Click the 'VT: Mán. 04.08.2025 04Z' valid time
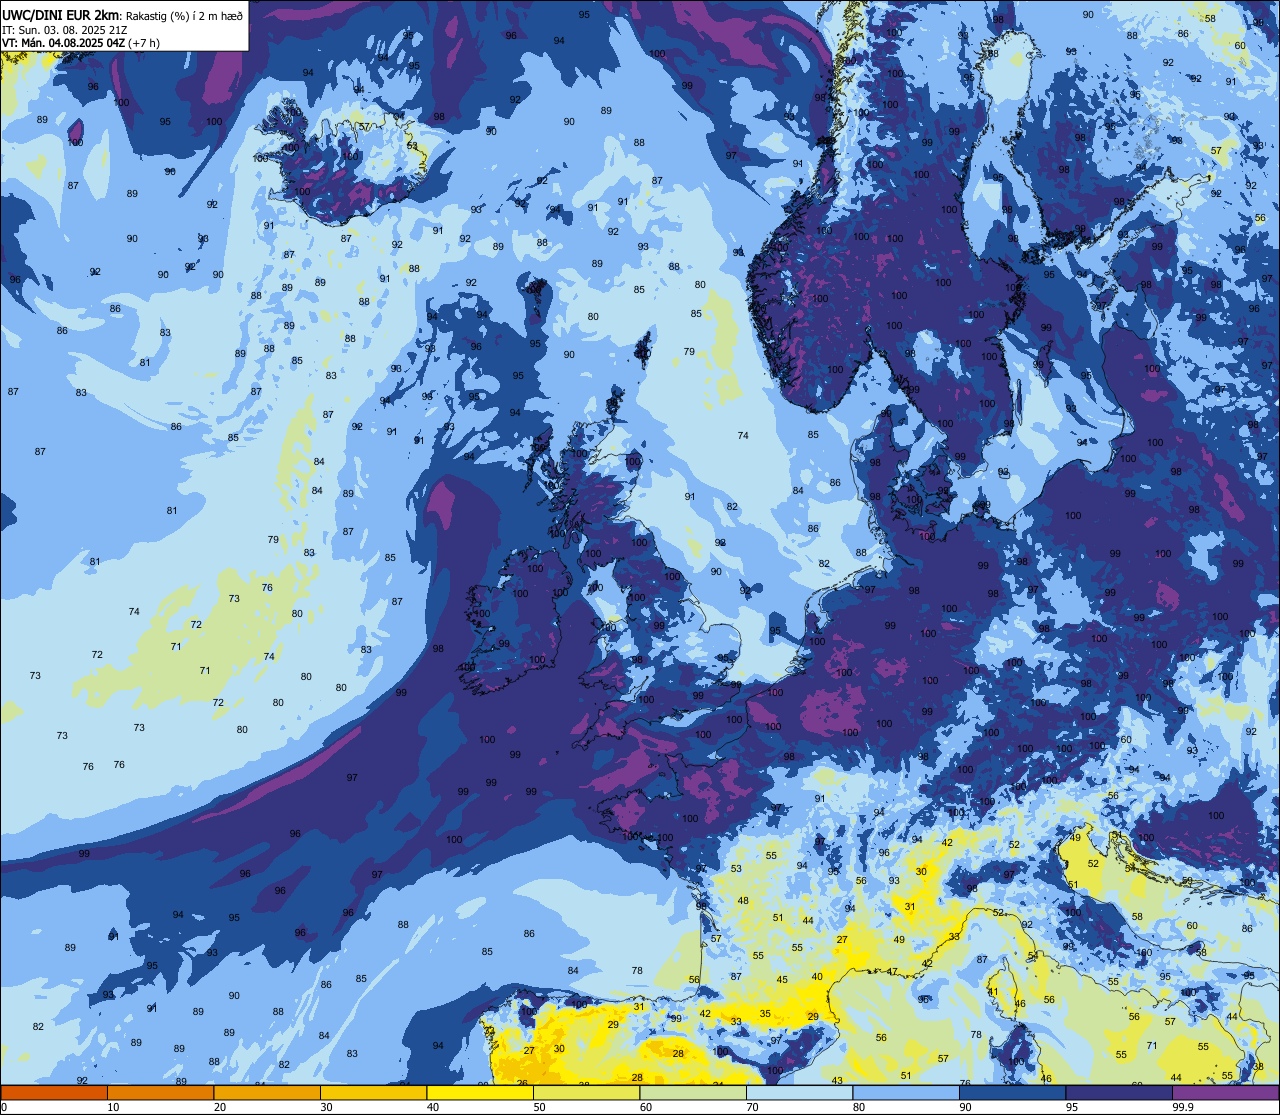Viewport: 1280px width, 1115px height. point(63,43)
